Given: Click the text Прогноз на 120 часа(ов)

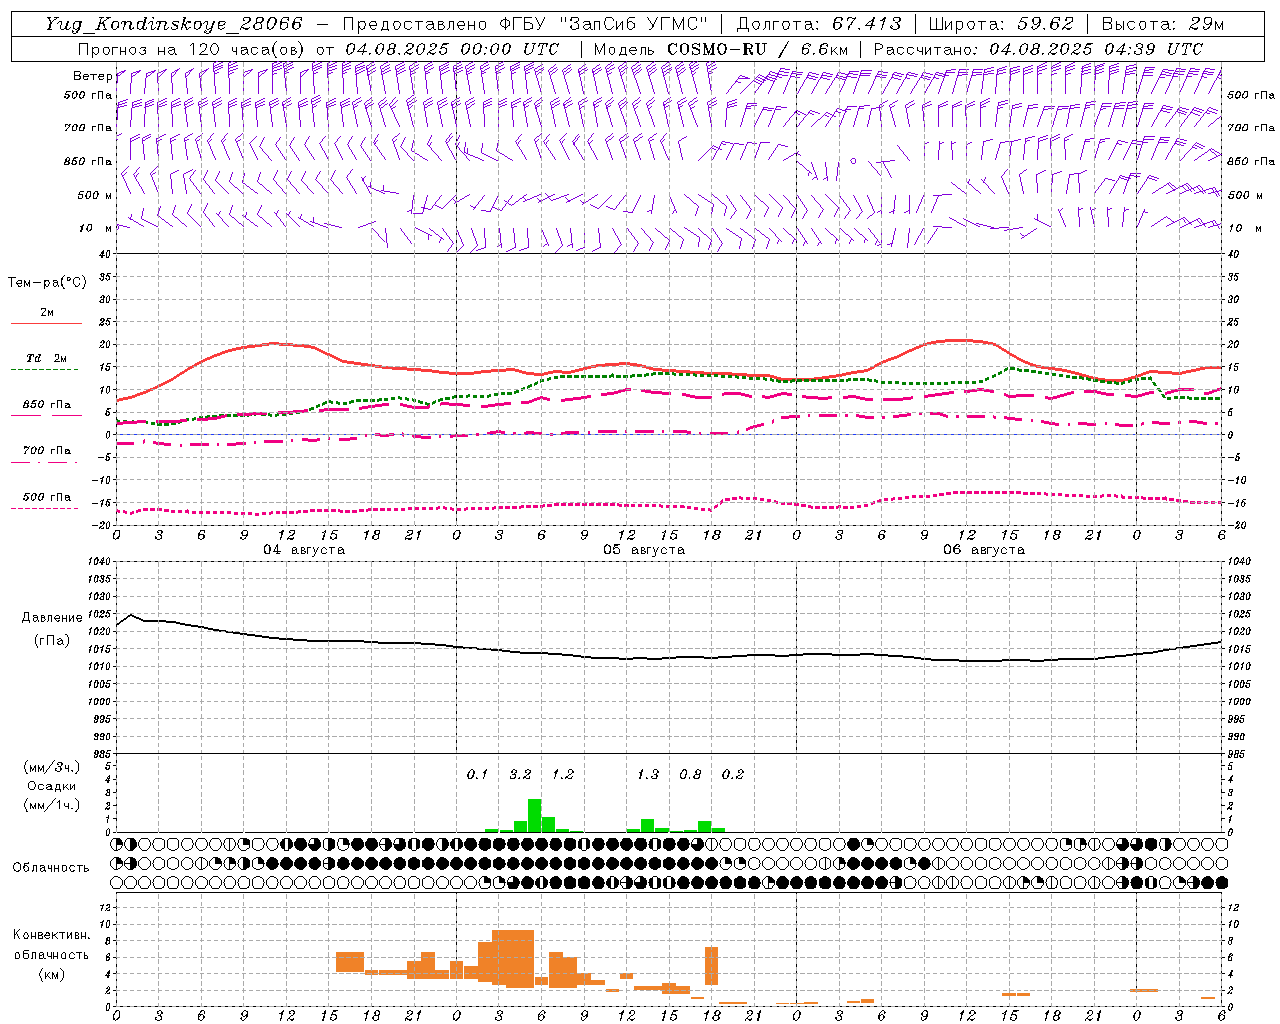Looking at the screenshot, I should (x=192, y=49).
